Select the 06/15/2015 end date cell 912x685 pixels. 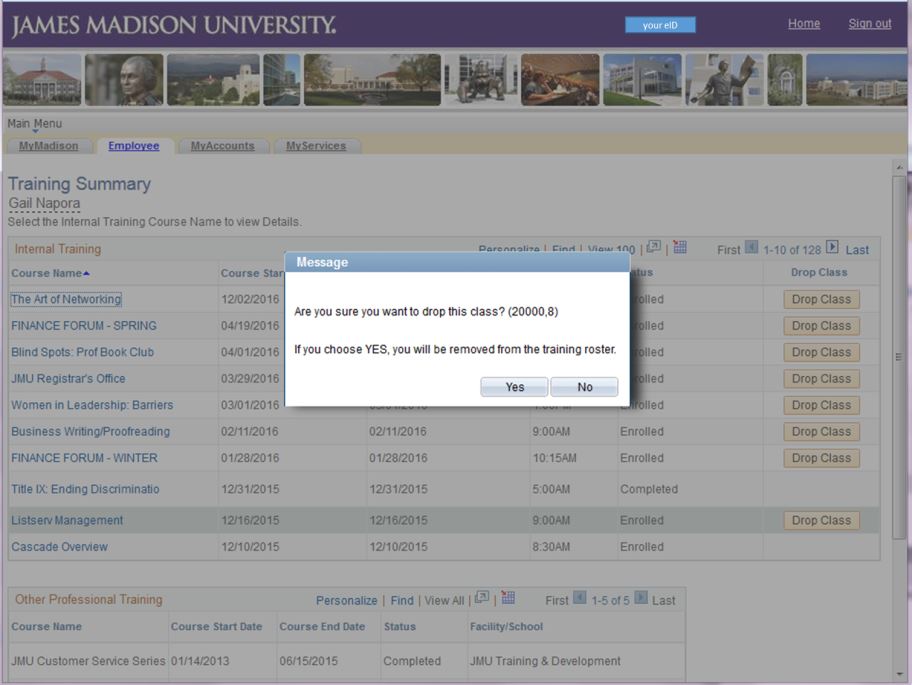coord(308,661)
